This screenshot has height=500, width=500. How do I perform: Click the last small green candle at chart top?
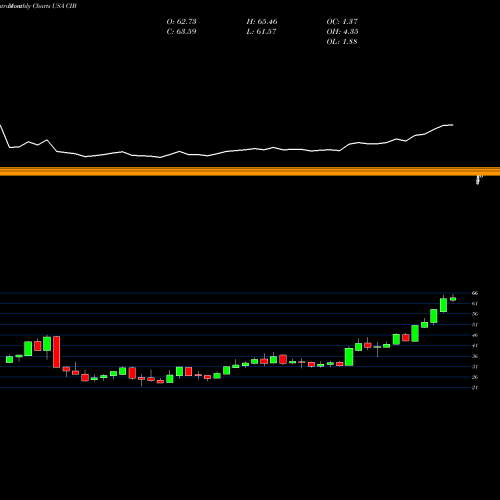coord(453,299)
